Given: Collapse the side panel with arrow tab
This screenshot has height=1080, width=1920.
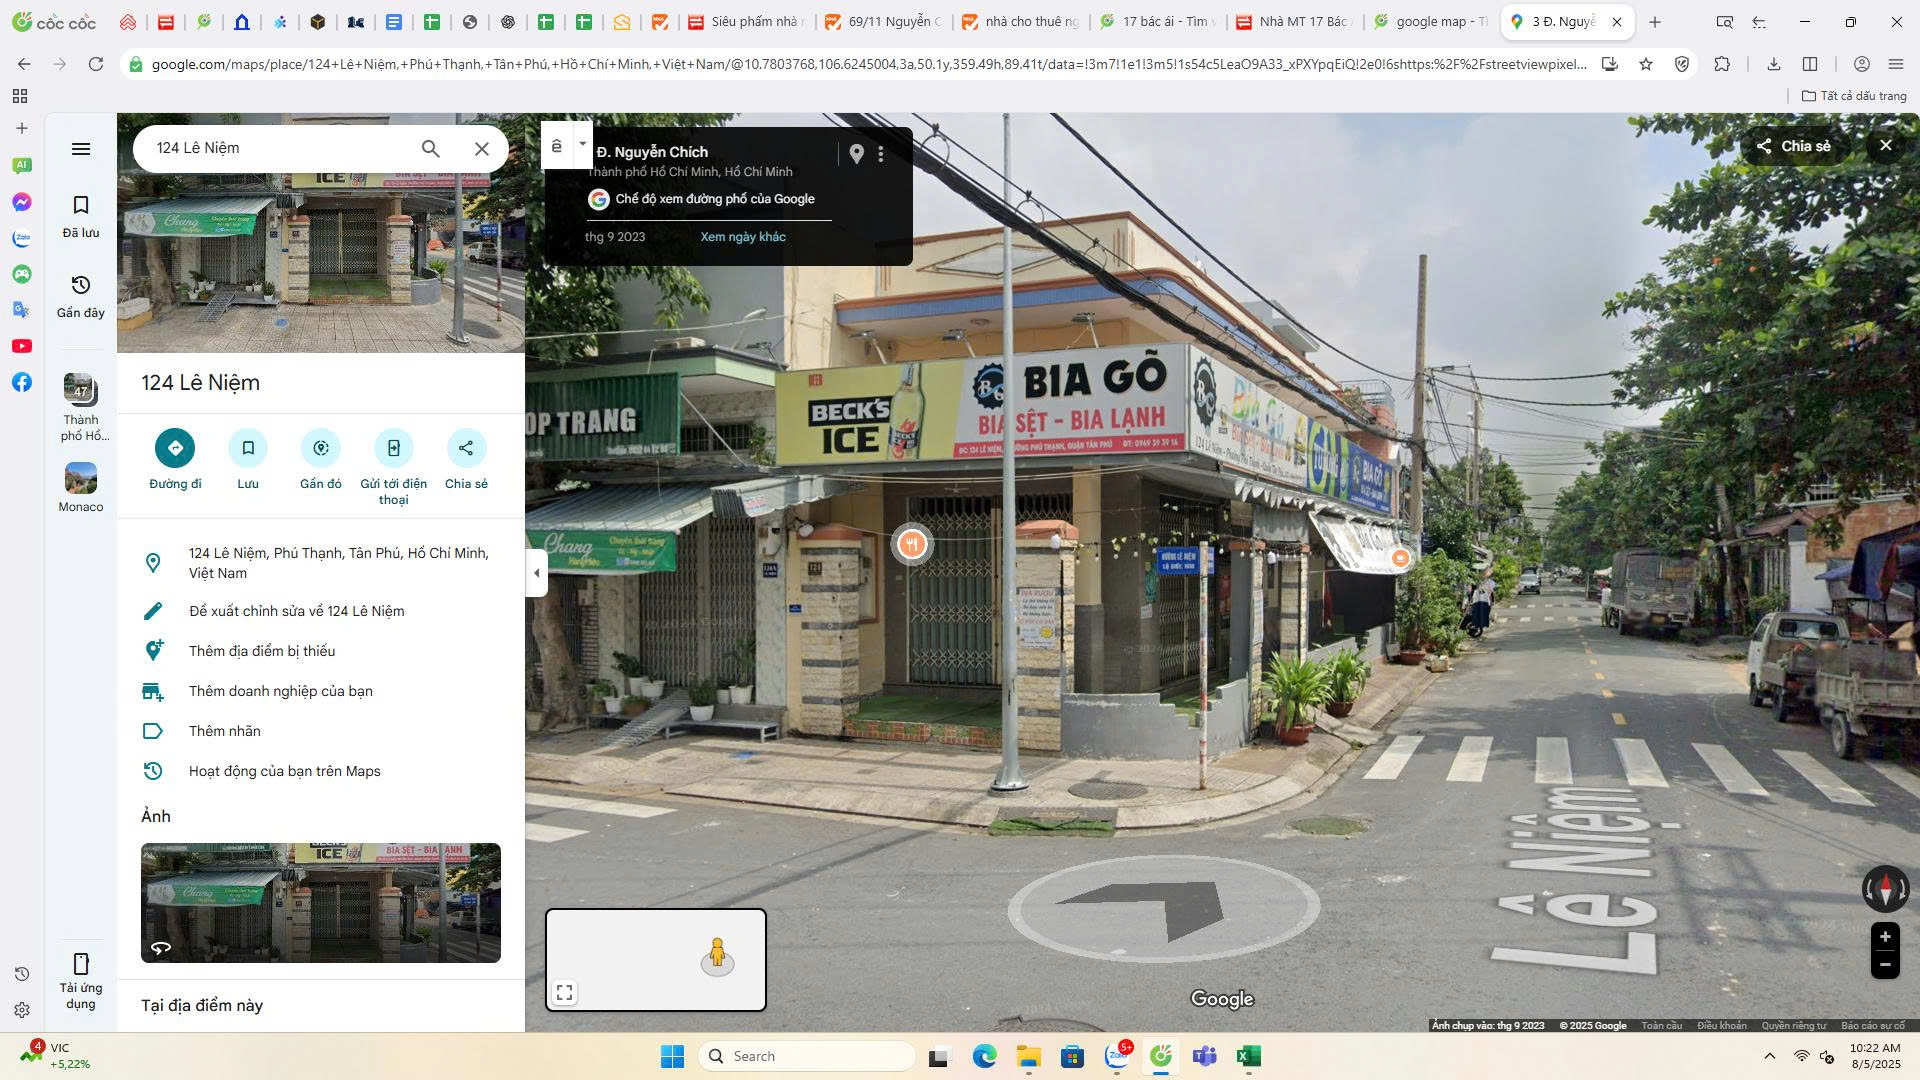Looking at the screenshot, I should pos(537,573).
